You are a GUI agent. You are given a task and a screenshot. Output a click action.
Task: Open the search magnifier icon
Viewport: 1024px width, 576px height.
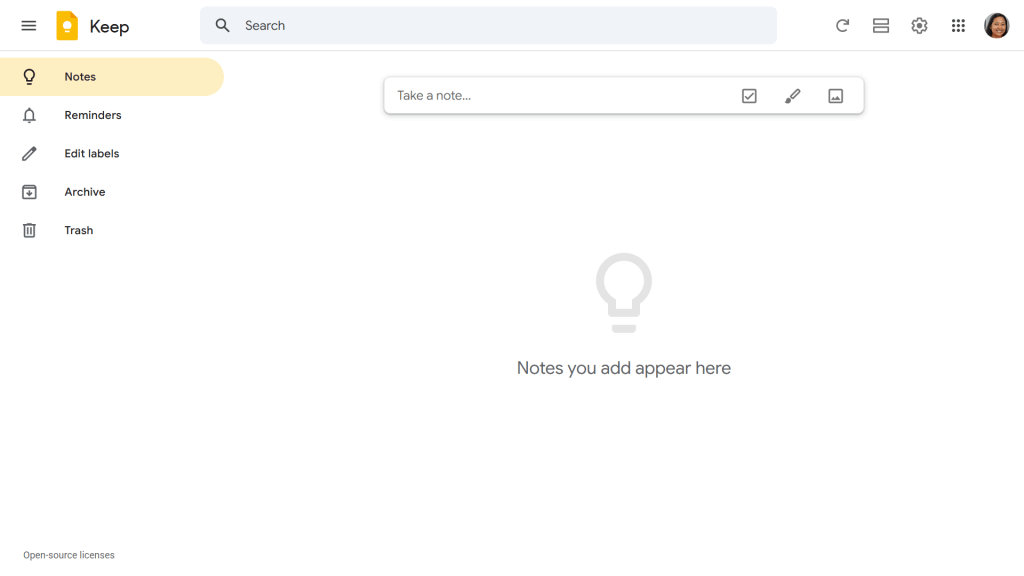click(x=222, y=25)
